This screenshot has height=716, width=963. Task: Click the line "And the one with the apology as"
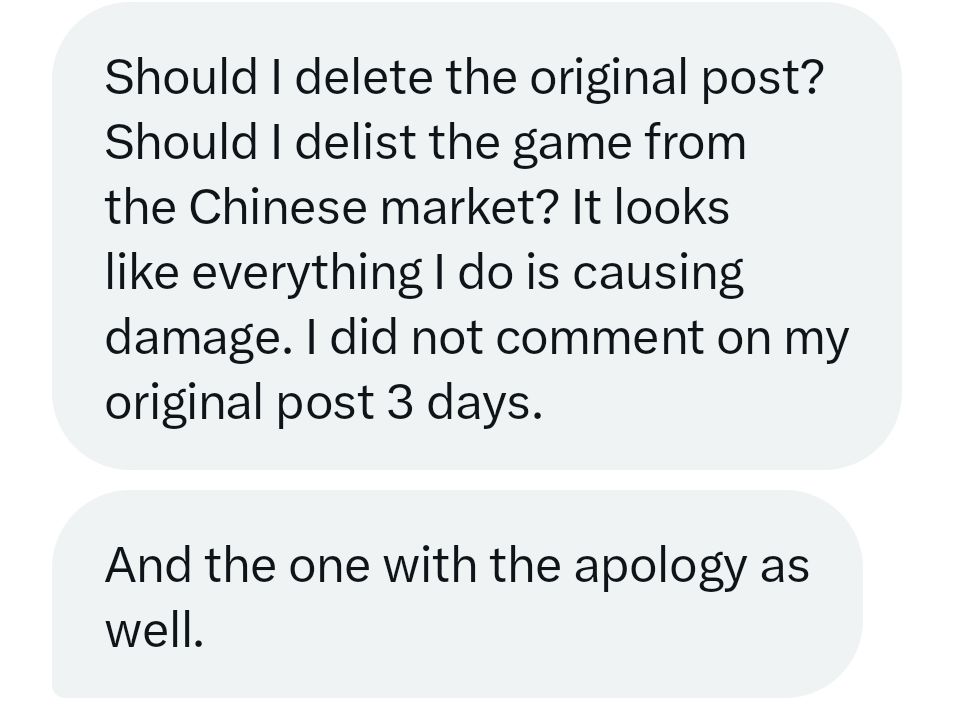(x=456, y=565)
